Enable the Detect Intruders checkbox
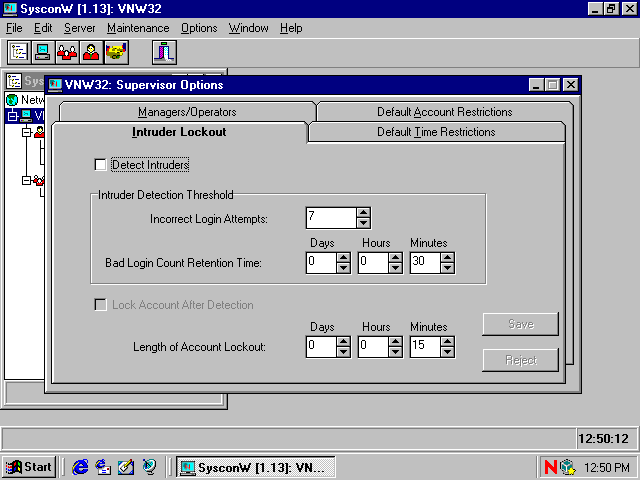 (100, 165)
